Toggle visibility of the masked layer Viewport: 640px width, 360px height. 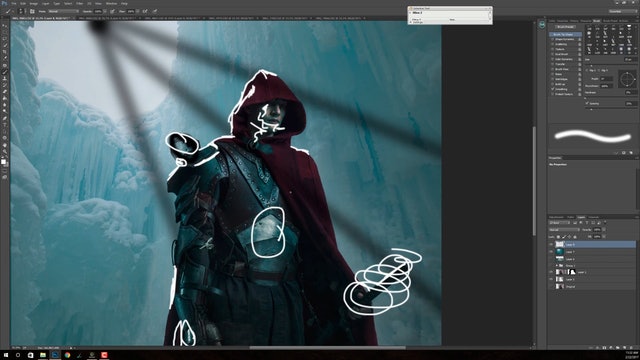click(551, 272)
